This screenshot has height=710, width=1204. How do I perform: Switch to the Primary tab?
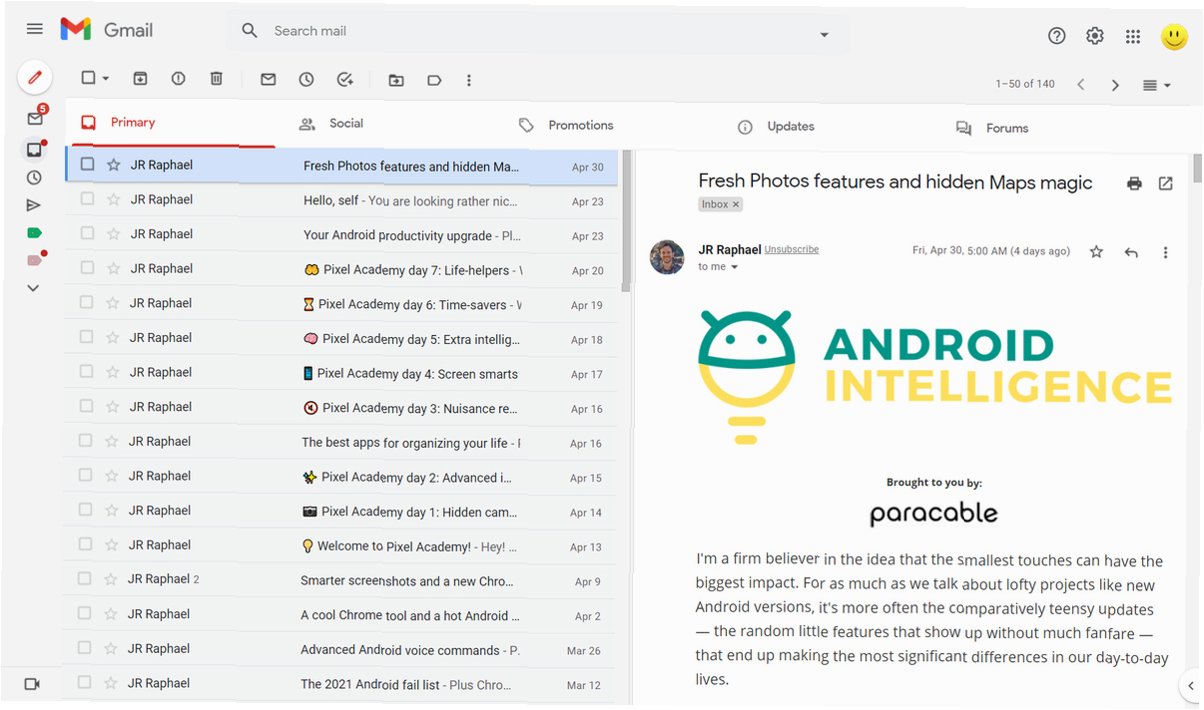(170, 123)
